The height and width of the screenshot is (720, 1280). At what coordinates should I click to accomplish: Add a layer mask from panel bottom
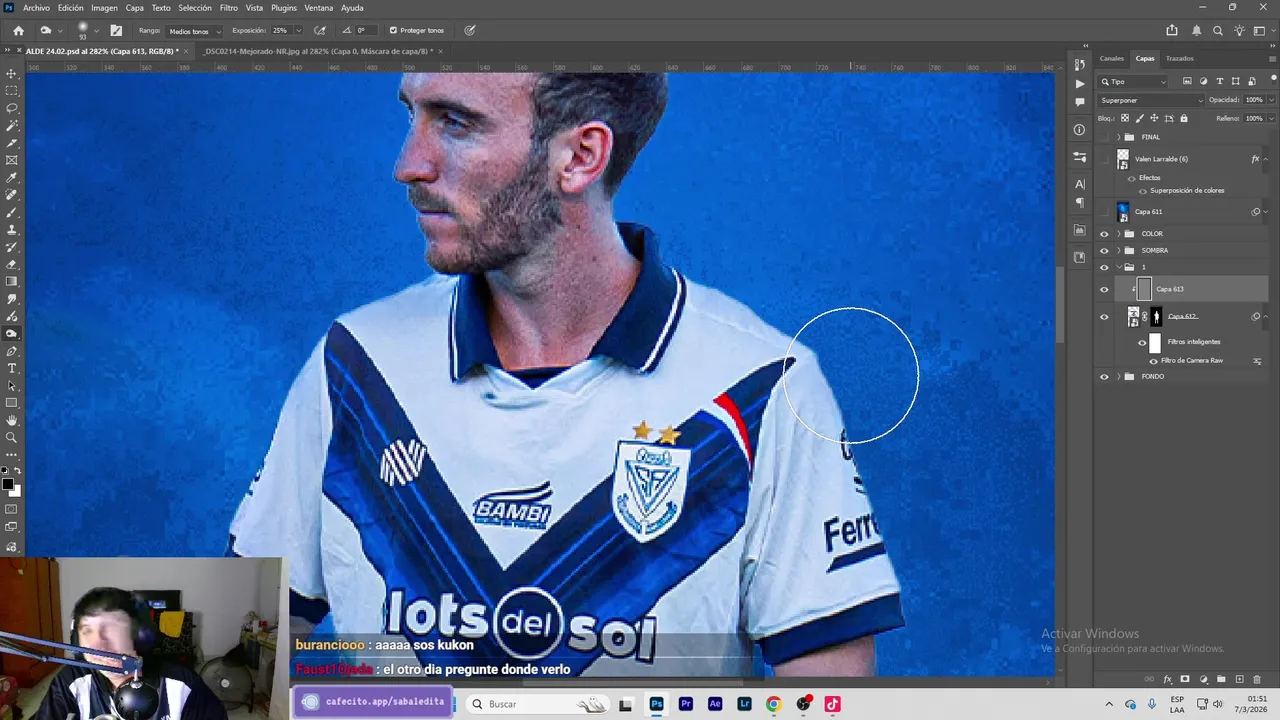(x=1185, y=680)
